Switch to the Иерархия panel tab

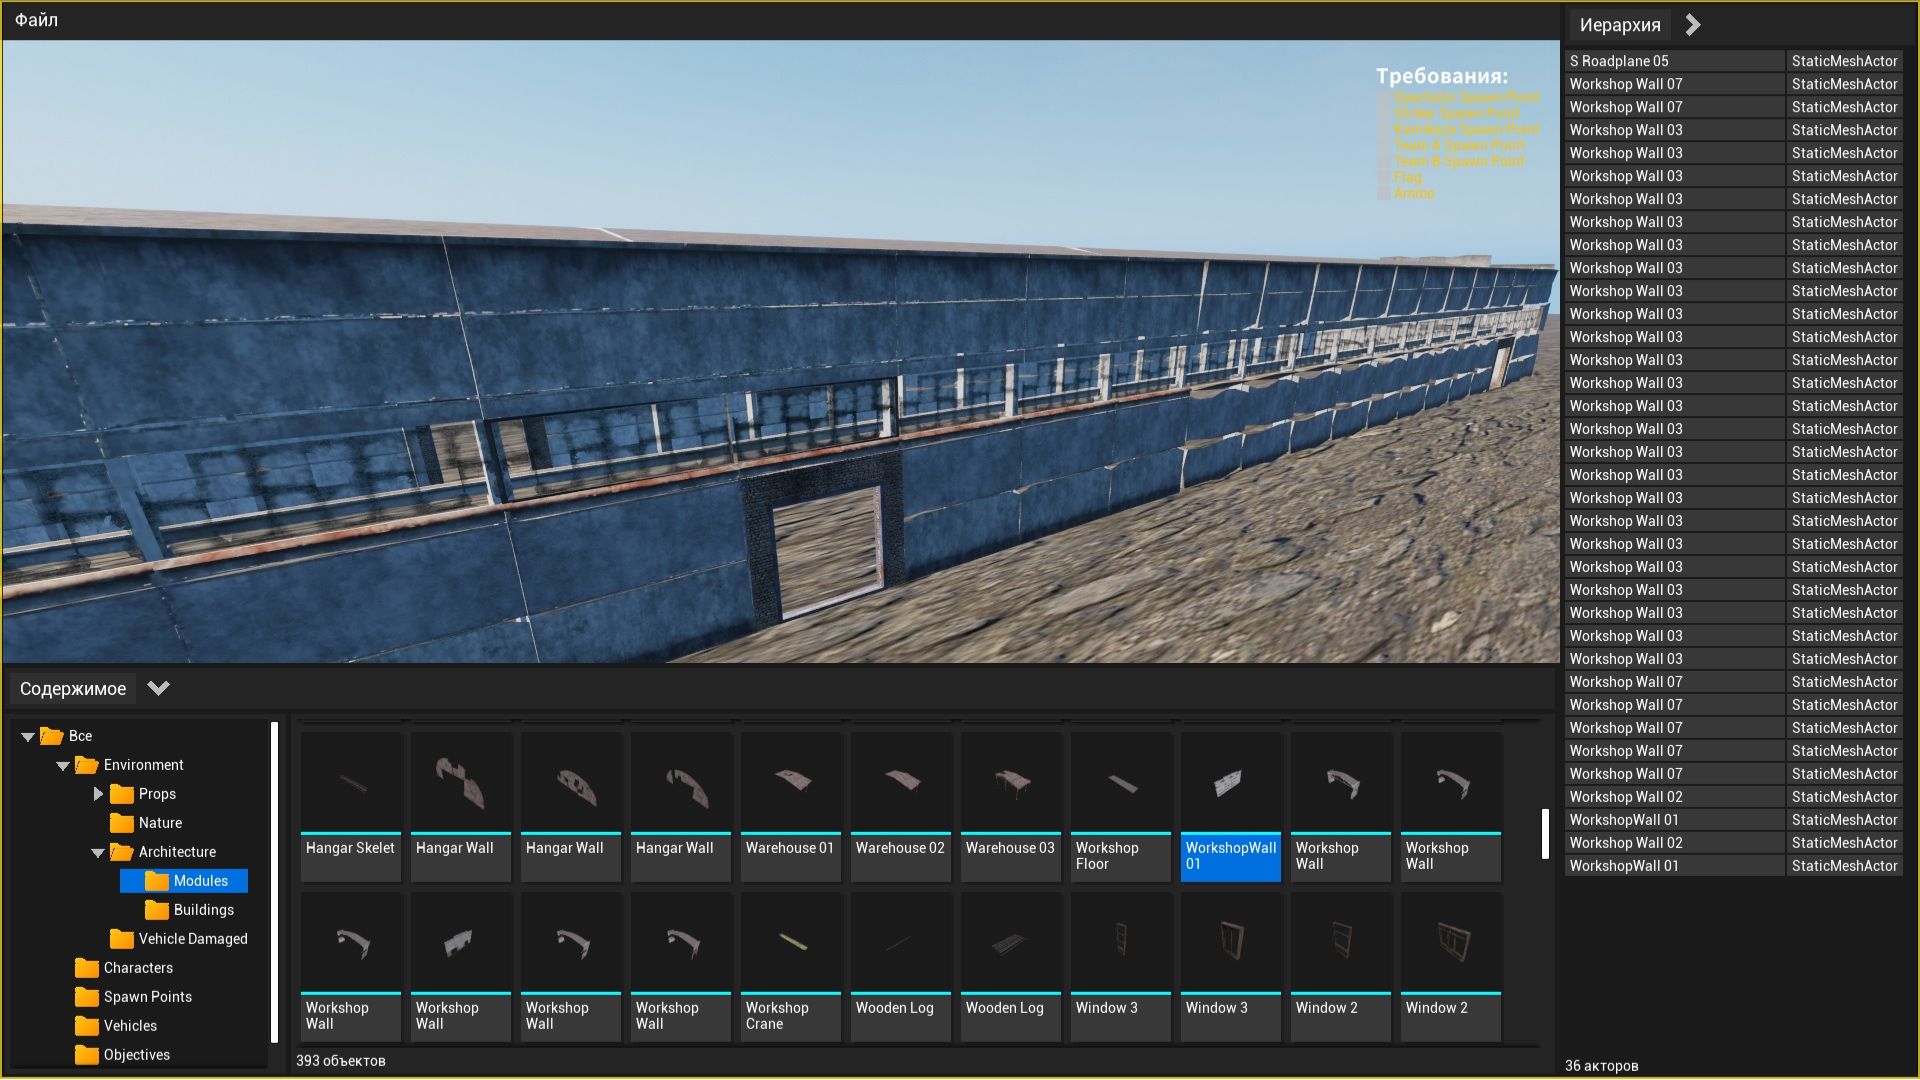(x=1620, y=25)
